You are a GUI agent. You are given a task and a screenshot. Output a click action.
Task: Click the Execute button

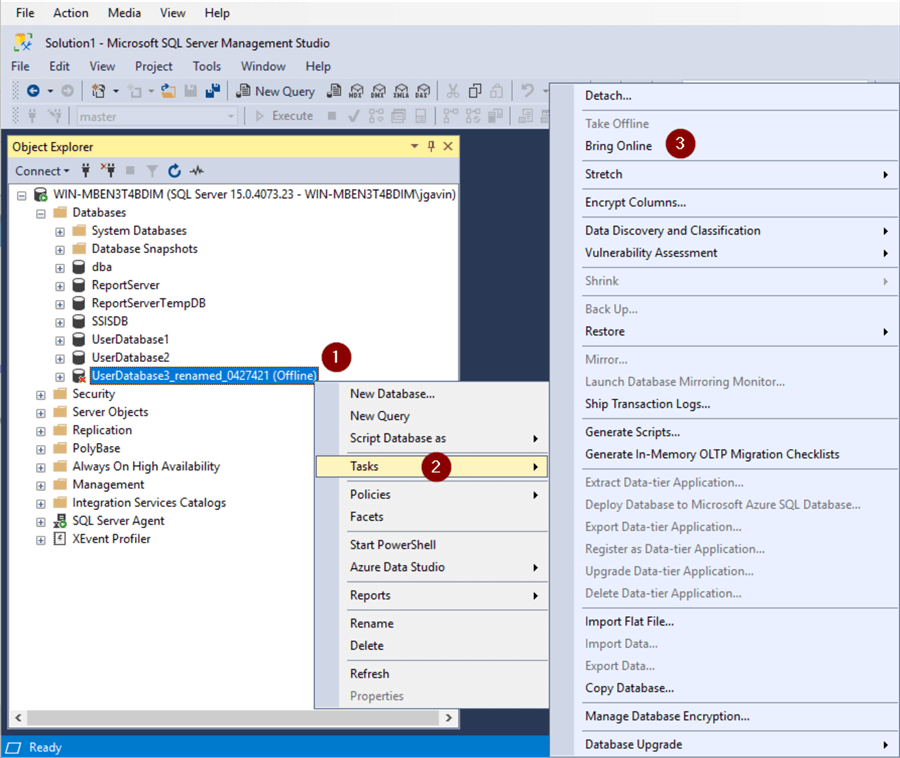coord(287,116)
